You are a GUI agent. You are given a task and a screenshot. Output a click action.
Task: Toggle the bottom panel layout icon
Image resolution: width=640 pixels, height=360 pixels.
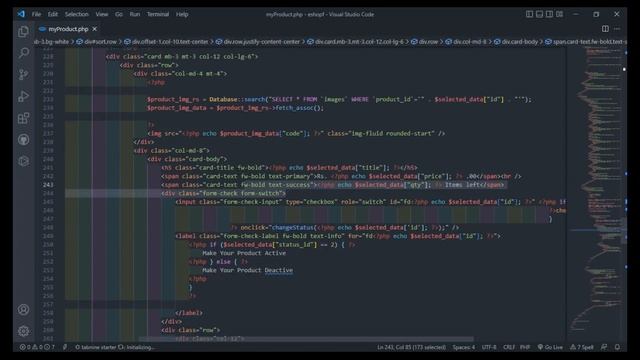tap(539, 14)
